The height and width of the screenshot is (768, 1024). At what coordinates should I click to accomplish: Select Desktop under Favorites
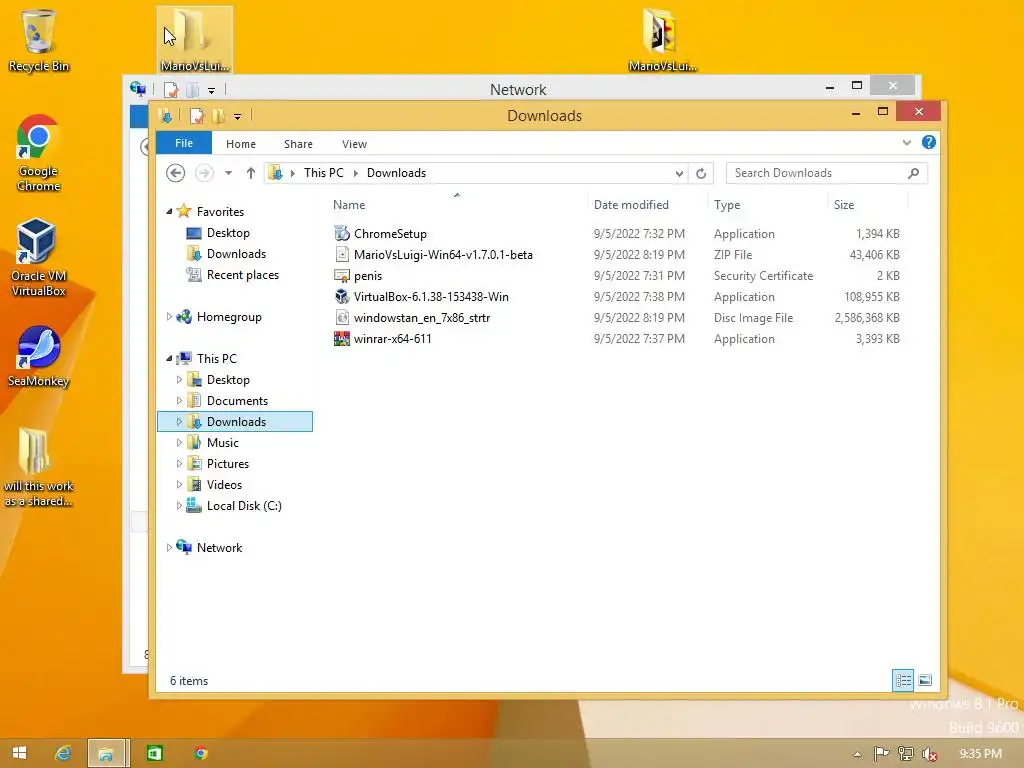228,232
